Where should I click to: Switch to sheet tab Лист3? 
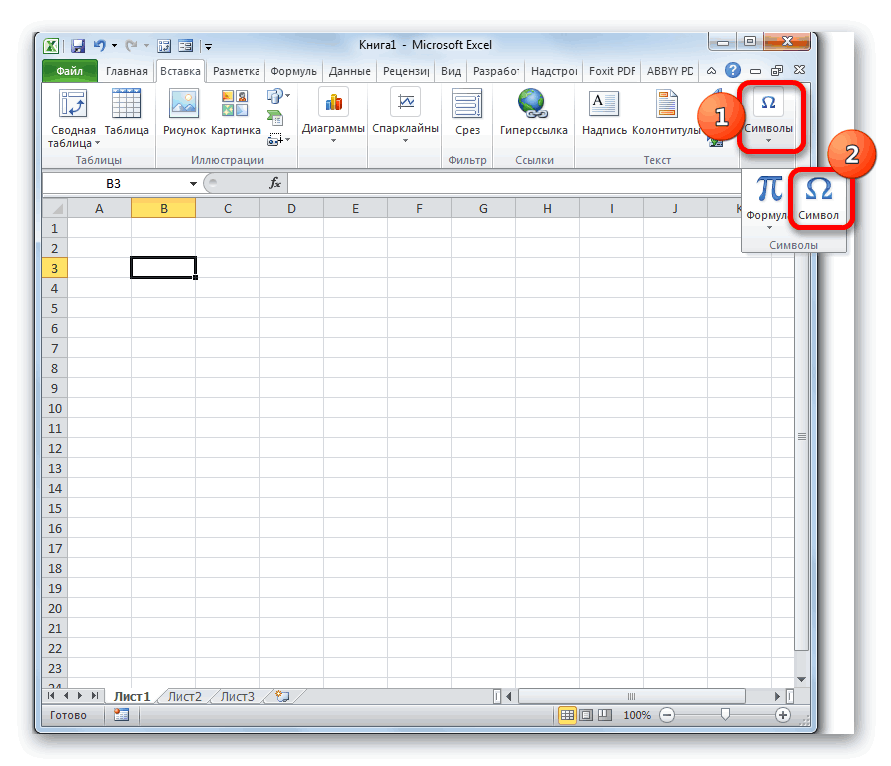click(237, 696)
